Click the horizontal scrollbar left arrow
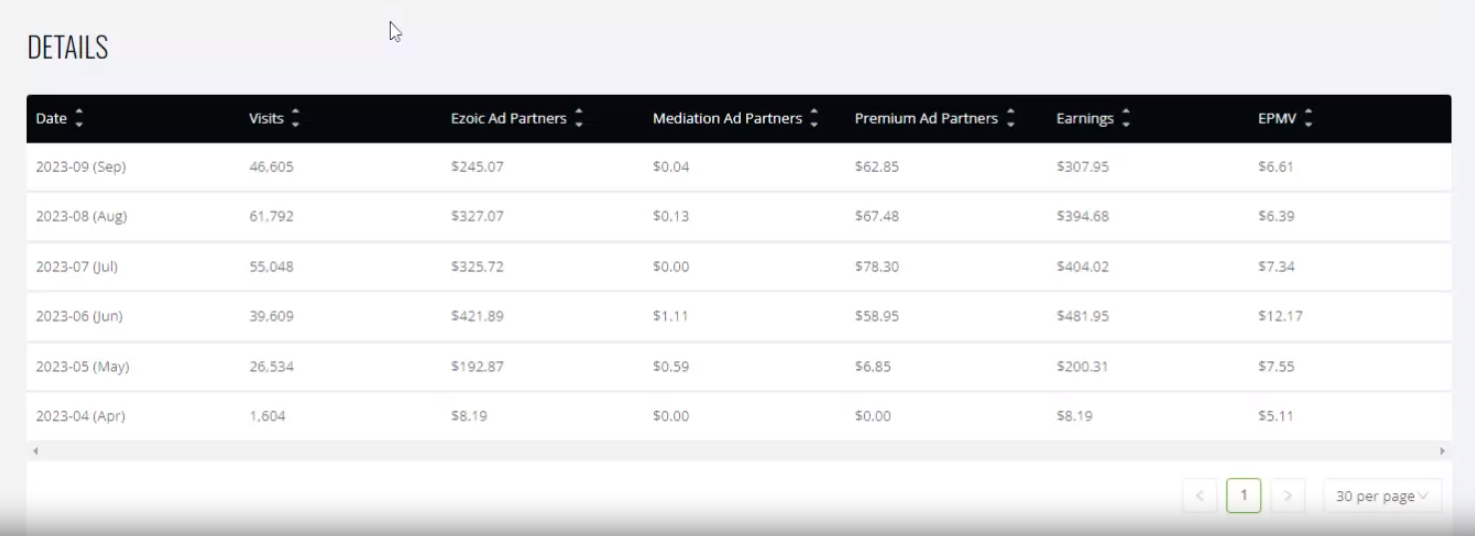This screenshot has width=1475, height=536. (x=36, y=451)
